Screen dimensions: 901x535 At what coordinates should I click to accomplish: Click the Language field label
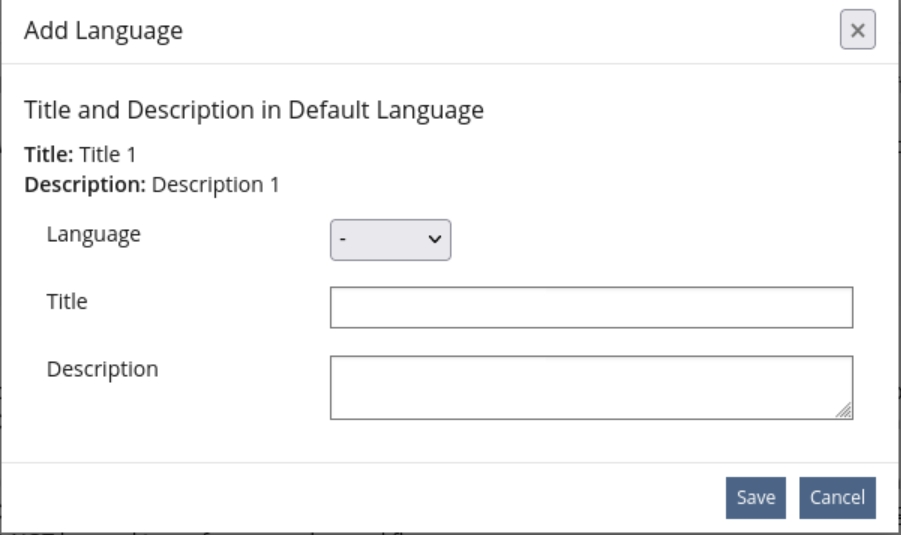pyautogui.click(x=94, y=235)
